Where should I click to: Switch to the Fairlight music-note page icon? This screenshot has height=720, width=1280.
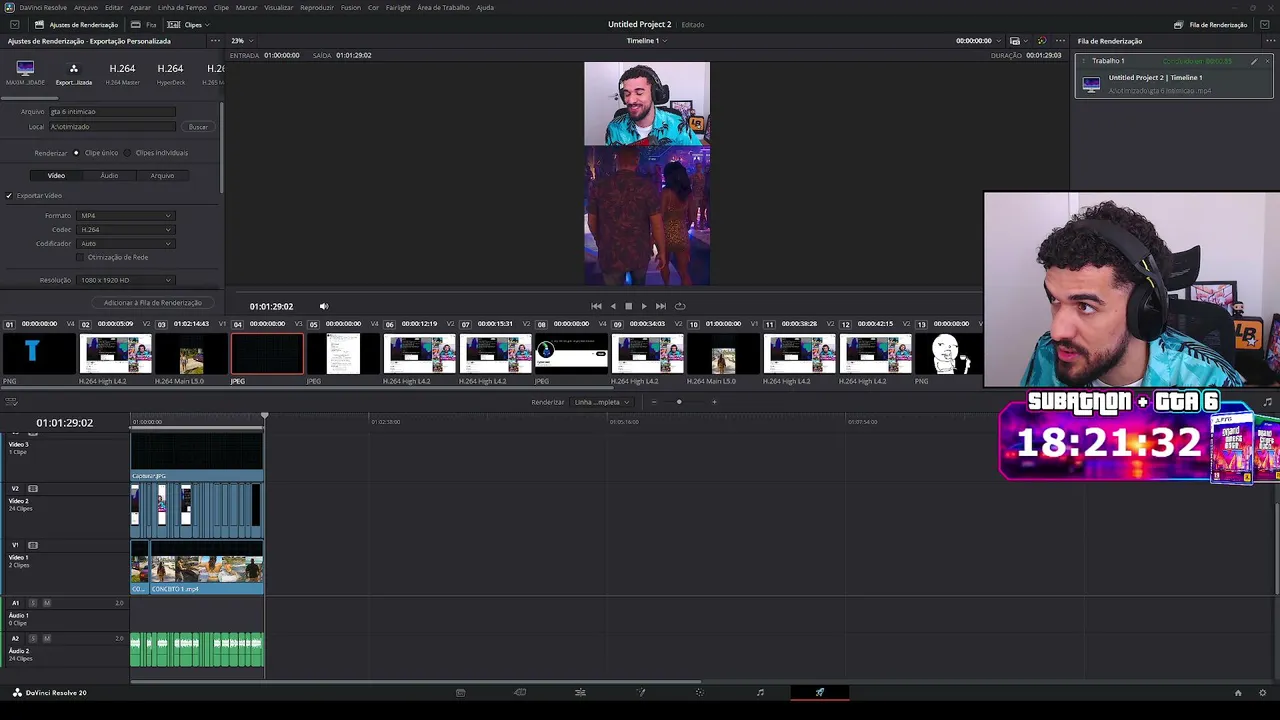point(760,692)
